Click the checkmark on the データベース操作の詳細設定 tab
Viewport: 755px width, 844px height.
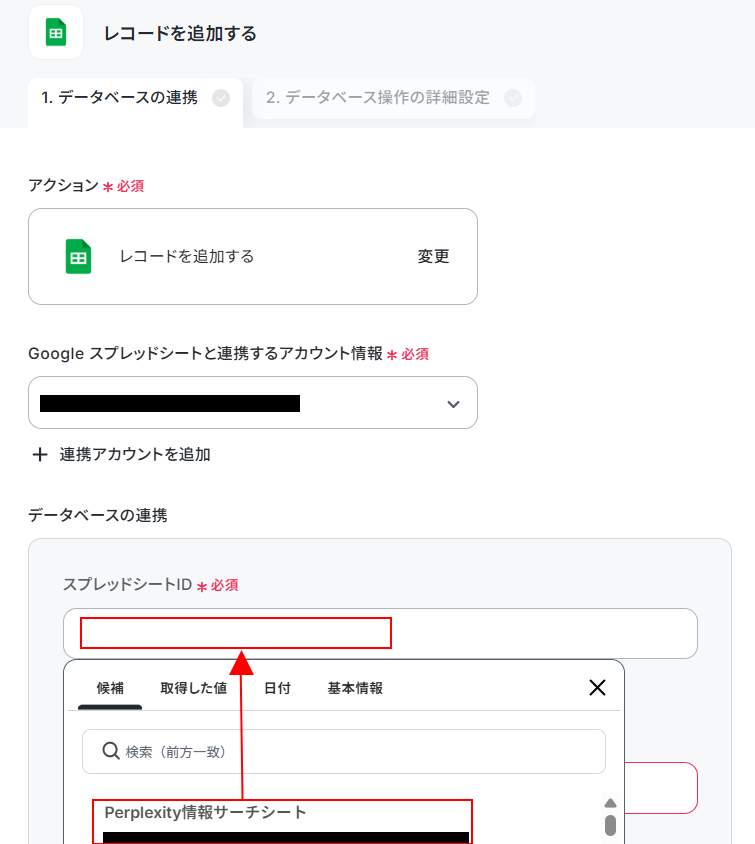513,98
